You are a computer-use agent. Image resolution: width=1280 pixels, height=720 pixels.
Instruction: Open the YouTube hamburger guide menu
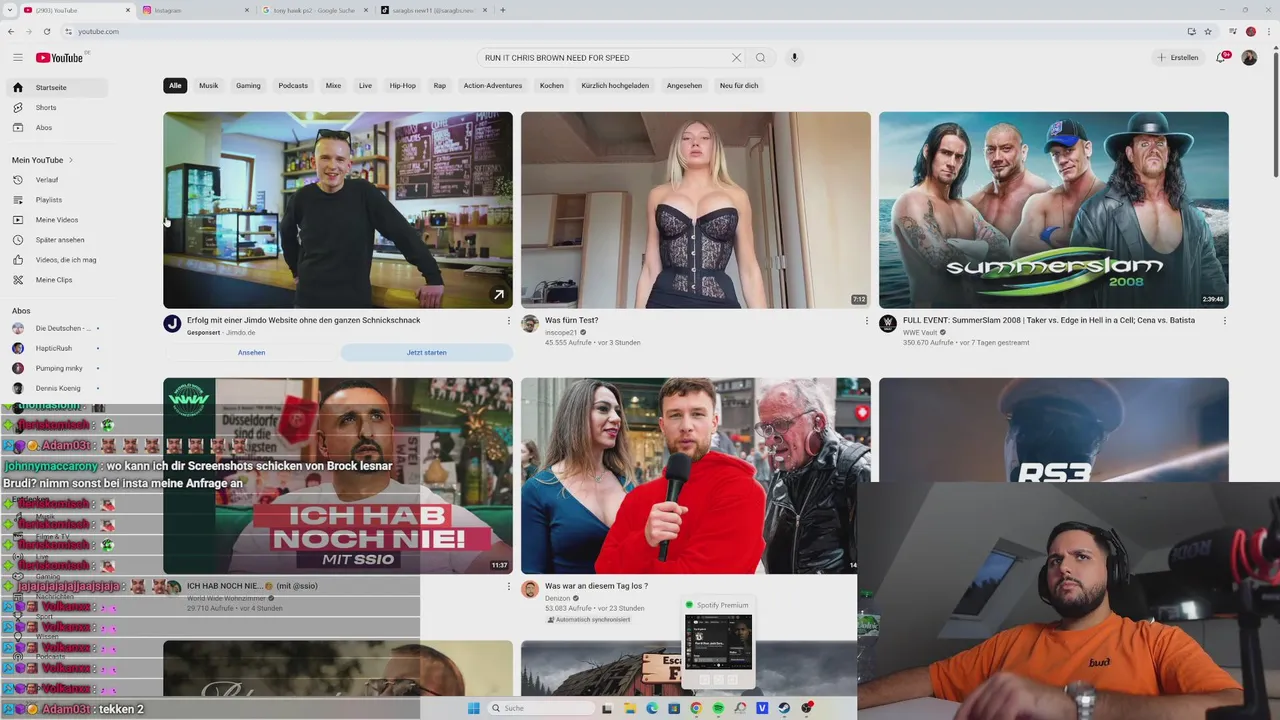17,58
